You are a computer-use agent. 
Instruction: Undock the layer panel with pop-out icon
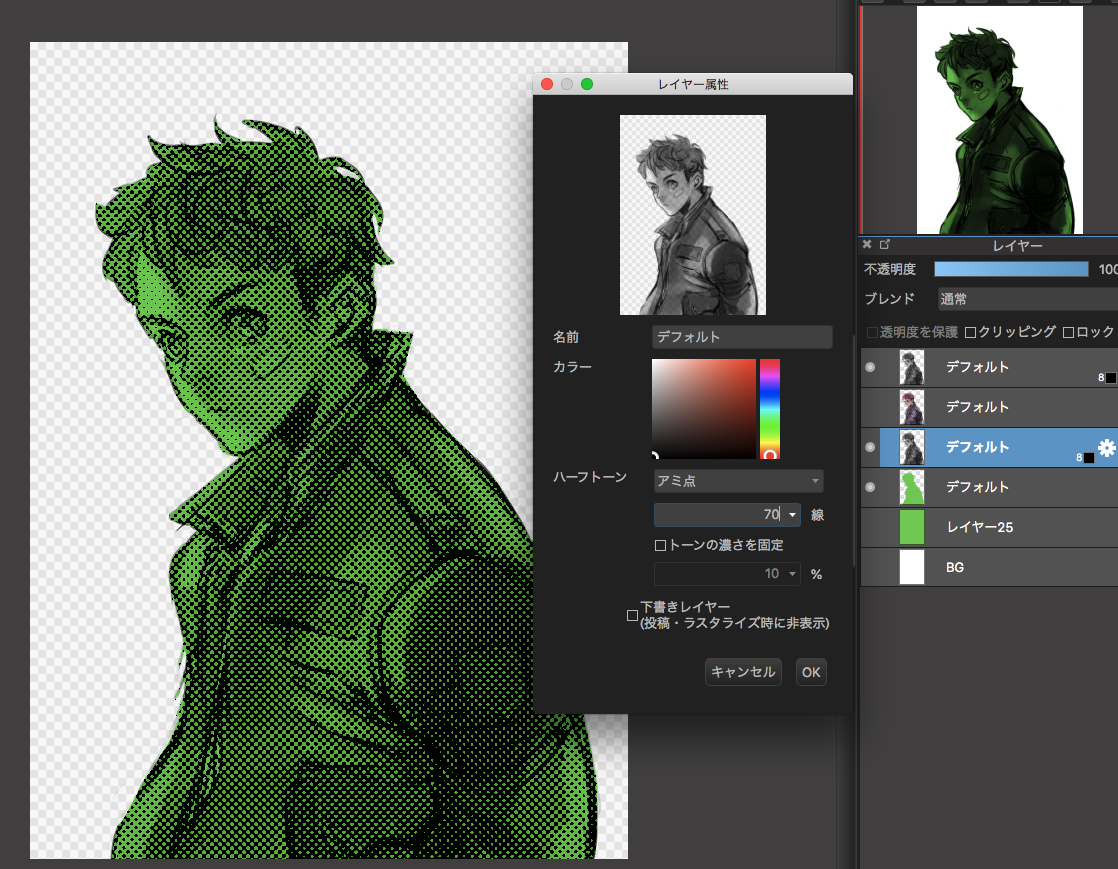(882, 244)
